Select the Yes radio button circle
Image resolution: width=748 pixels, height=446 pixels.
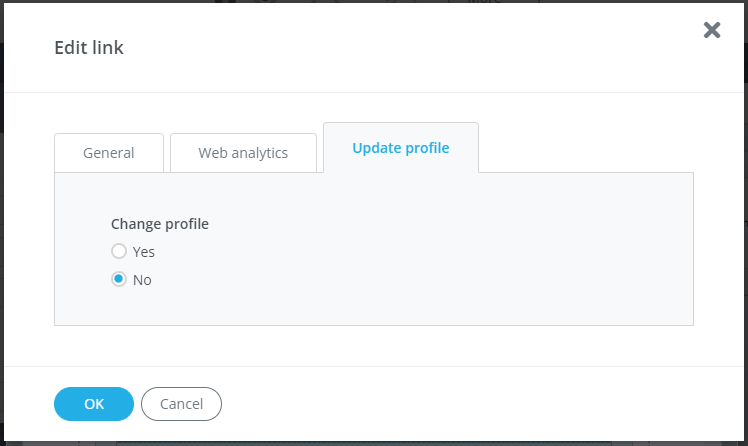[119, 251]
